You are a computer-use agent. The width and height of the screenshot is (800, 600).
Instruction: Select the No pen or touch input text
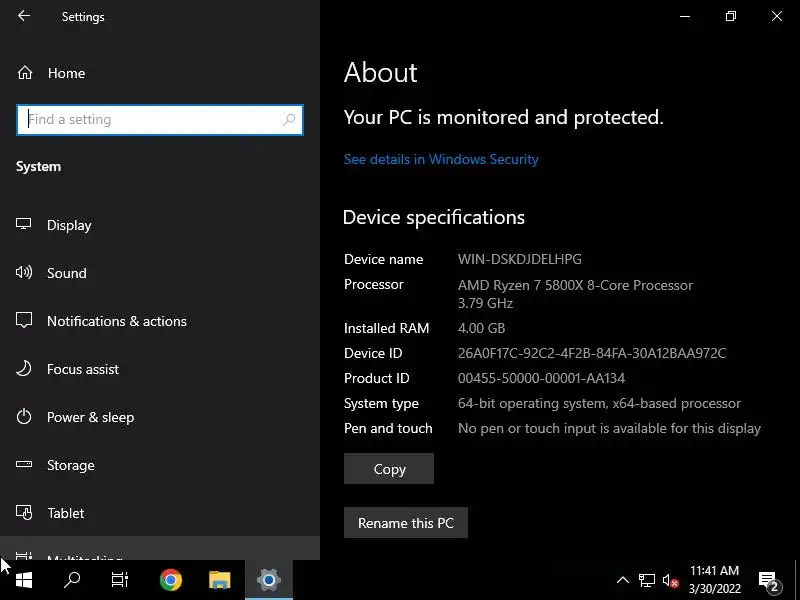point(609,428)
